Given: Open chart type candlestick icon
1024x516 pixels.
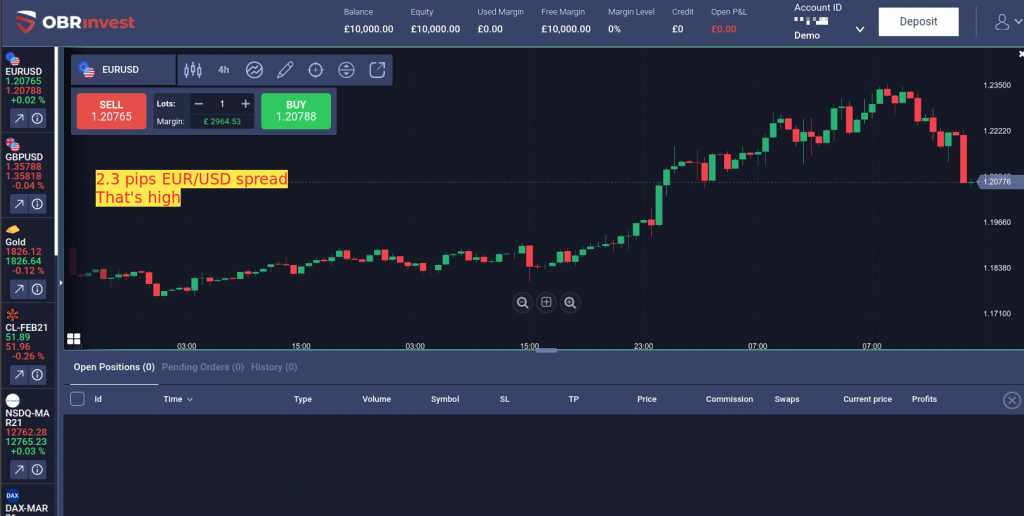Looking at the screenshot, I should [193, 70].
